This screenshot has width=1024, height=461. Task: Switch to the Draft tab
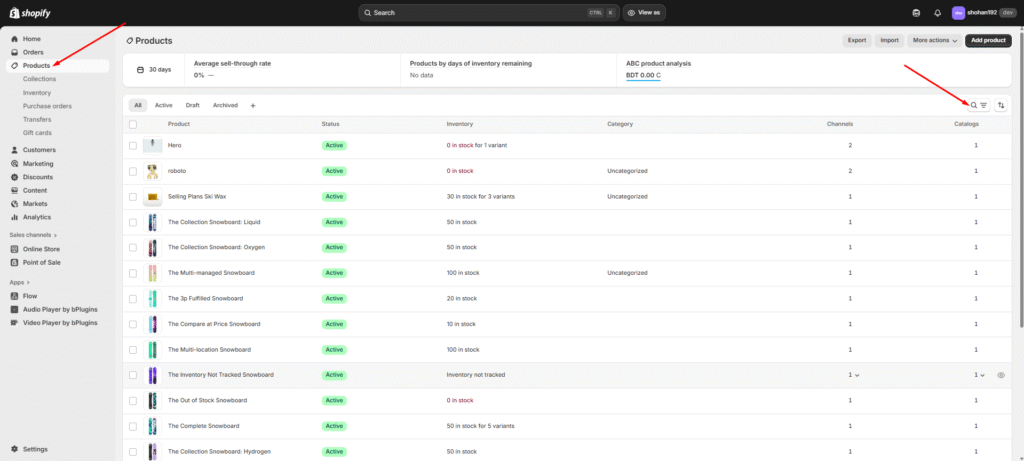192,105
